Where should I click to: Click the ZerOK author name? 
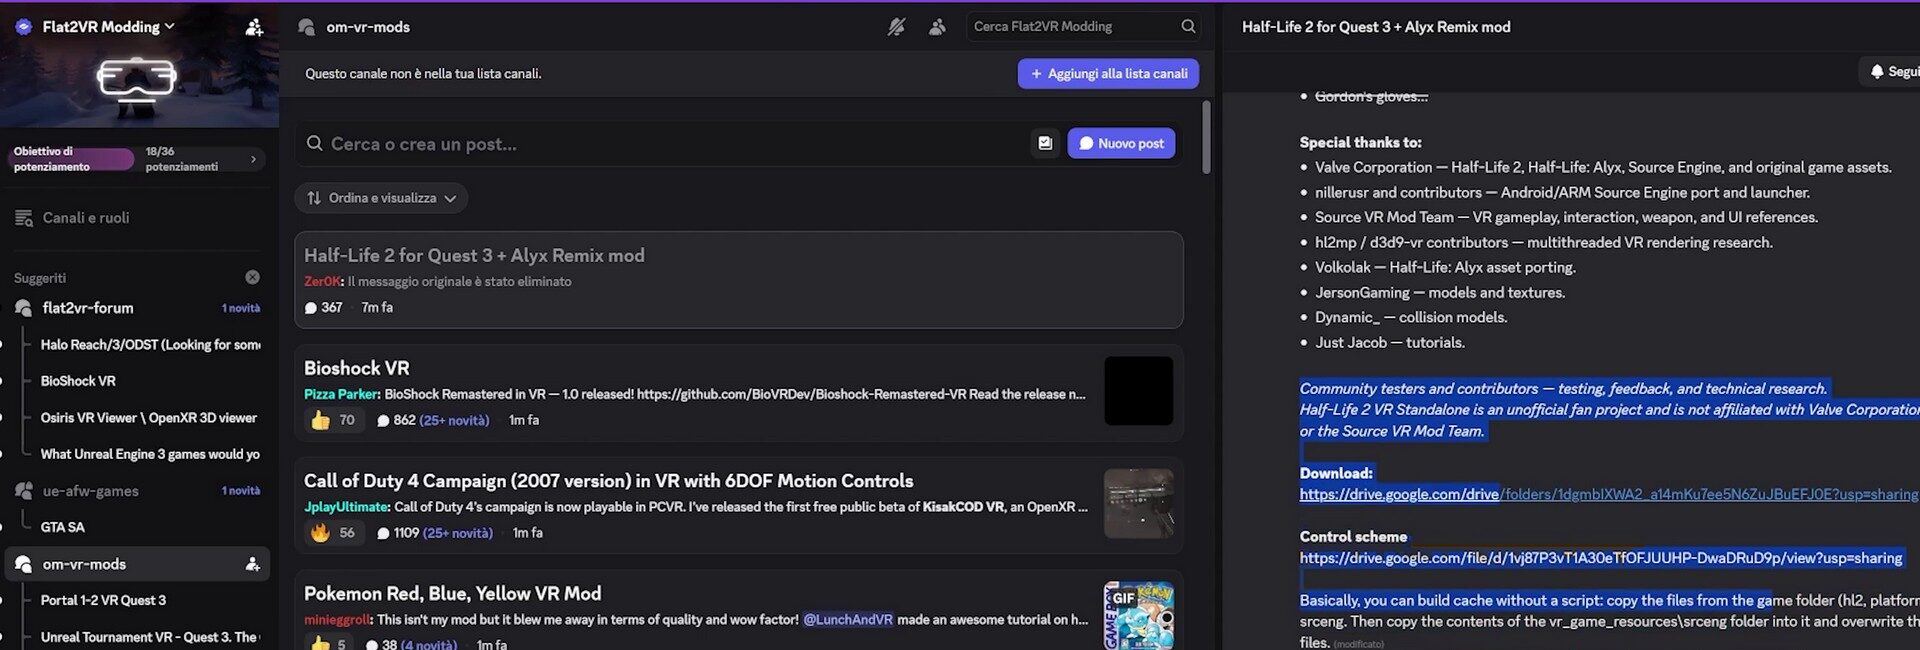[322, 282]
